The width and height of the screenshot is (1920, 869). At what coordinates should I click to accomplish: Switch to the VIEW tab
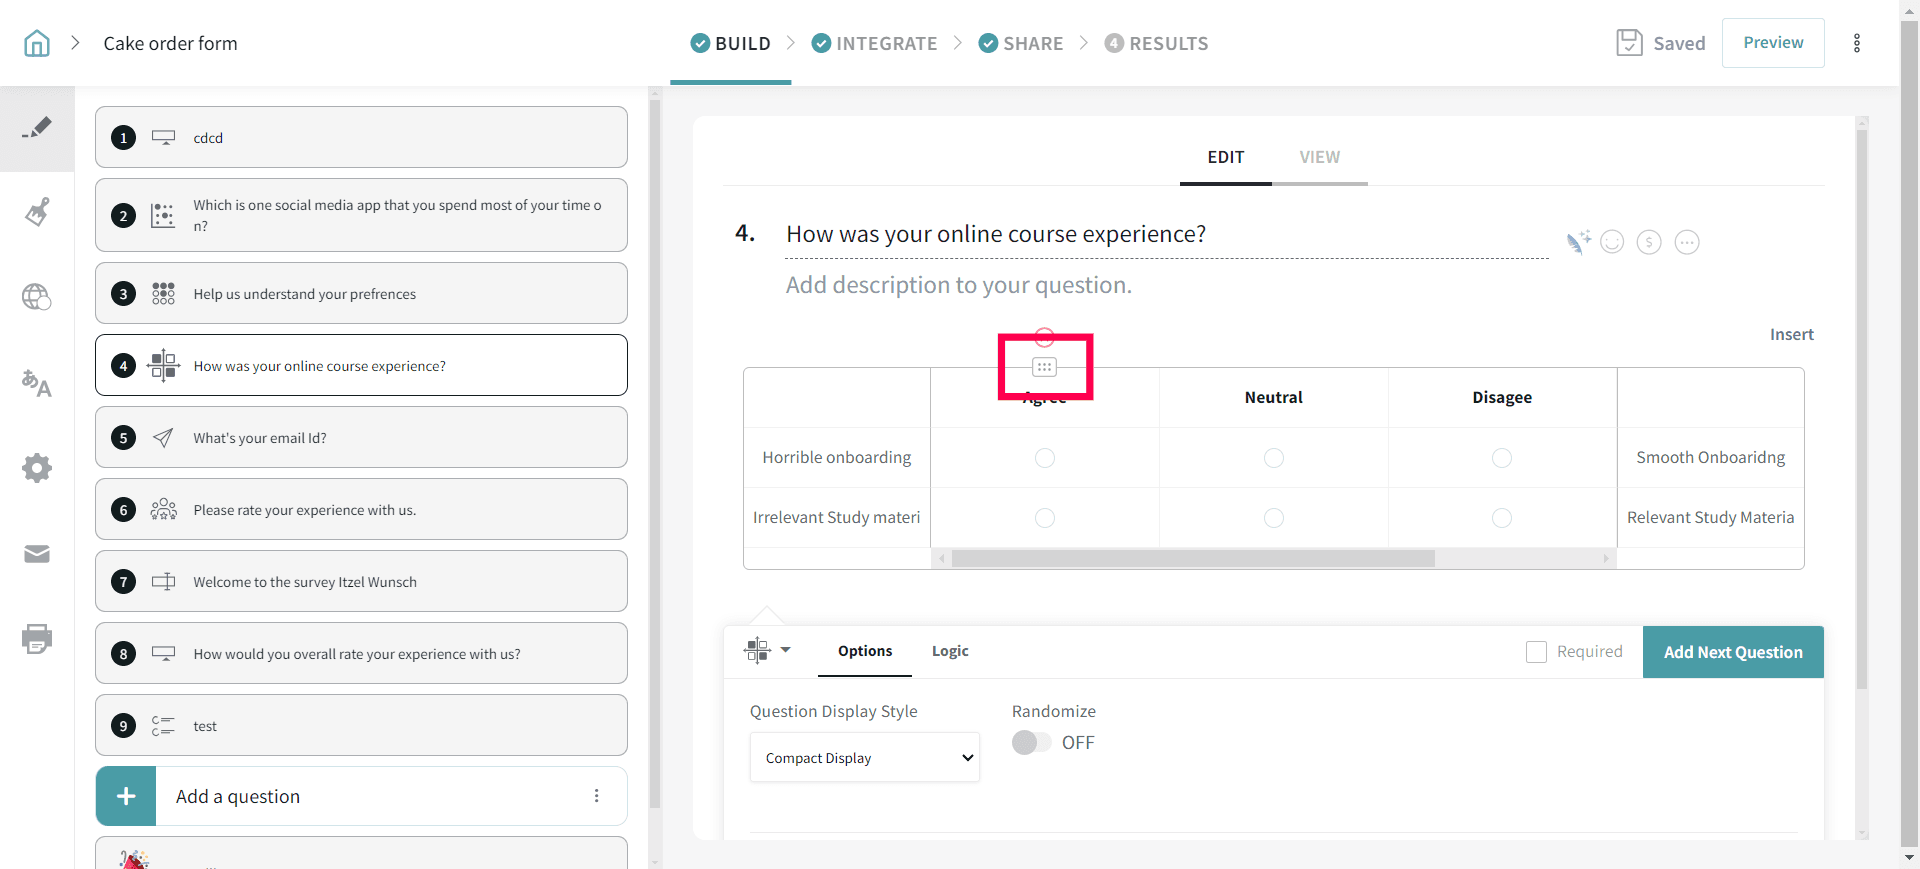tap(1319, 157)
